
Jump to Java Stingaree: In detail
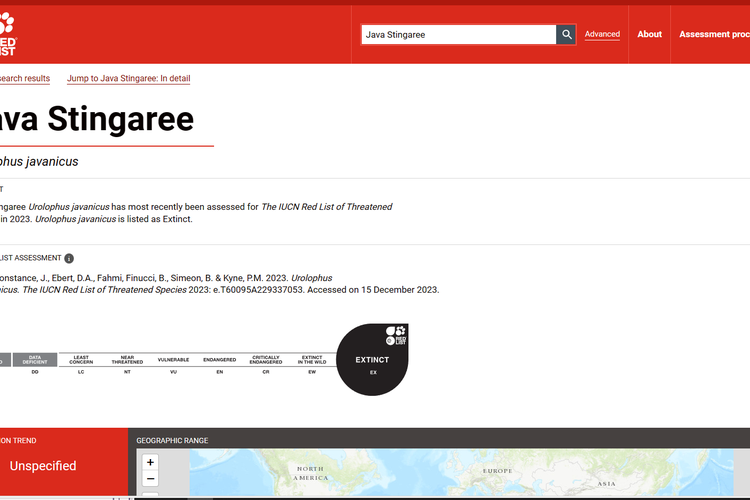tap(128, 78)
